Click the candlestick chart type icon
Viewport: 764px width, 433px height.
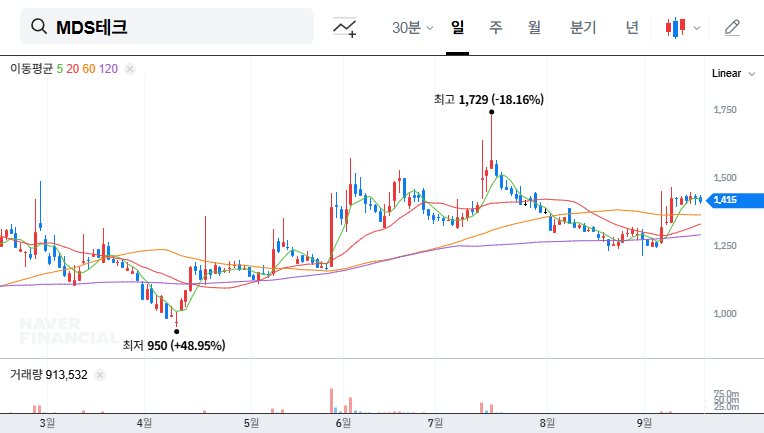point(675,27)
